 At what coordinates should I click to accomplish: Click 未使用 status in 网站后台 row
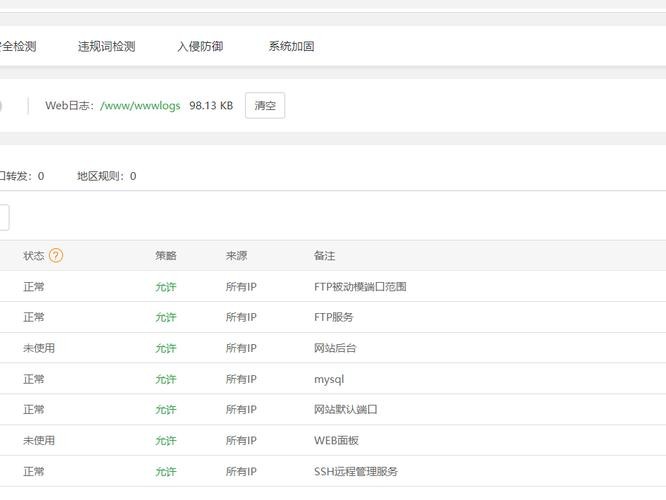pyautogui.click(x=39, y=348)
